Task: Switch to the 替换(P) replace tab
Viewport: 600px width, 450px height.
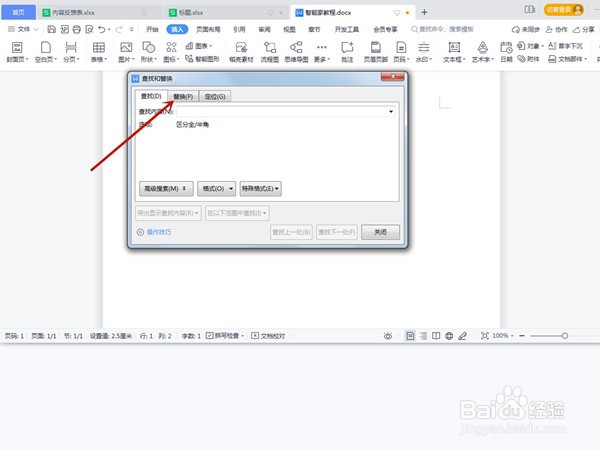Action: pos(183,96)
